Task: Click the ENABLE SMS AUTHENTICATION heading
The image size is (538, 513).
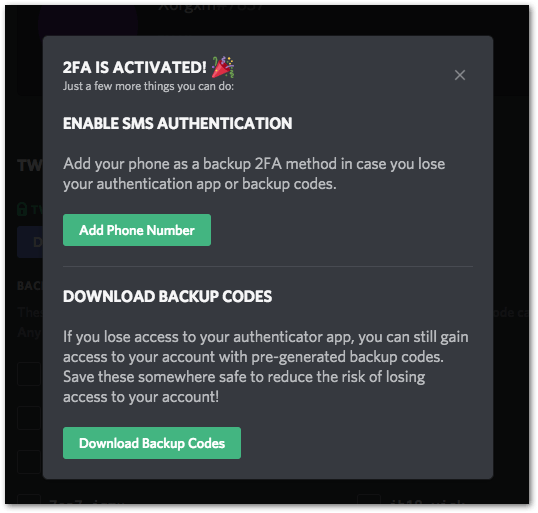Action: tap(177, 124)
